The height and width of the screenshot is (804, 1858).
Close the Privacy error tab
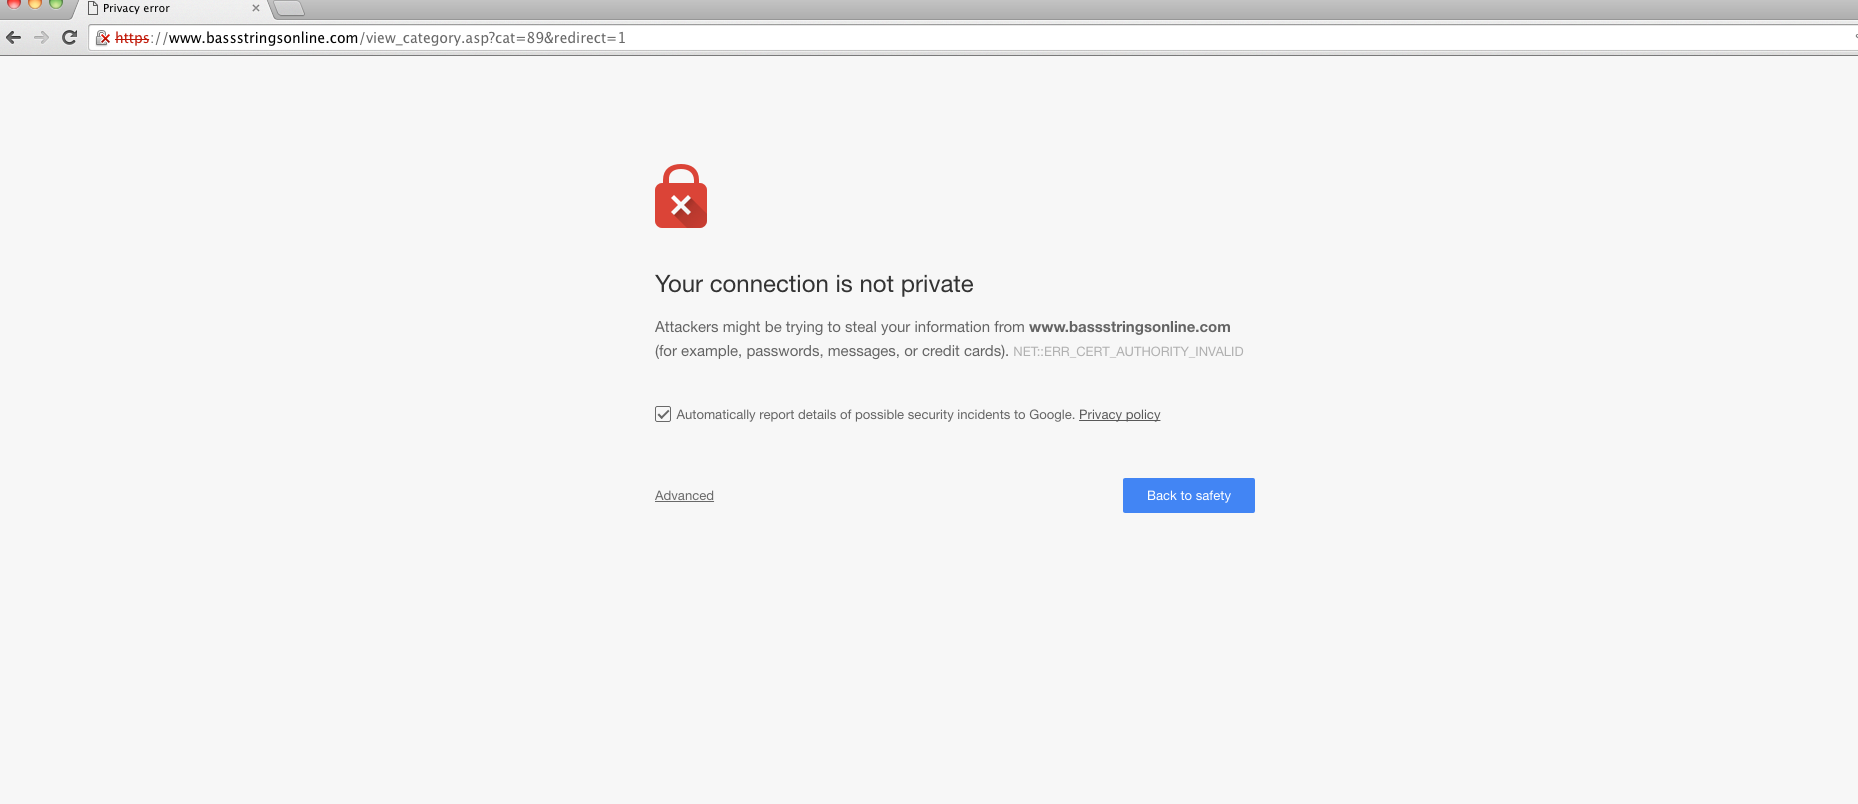click(x=256, y=8)
